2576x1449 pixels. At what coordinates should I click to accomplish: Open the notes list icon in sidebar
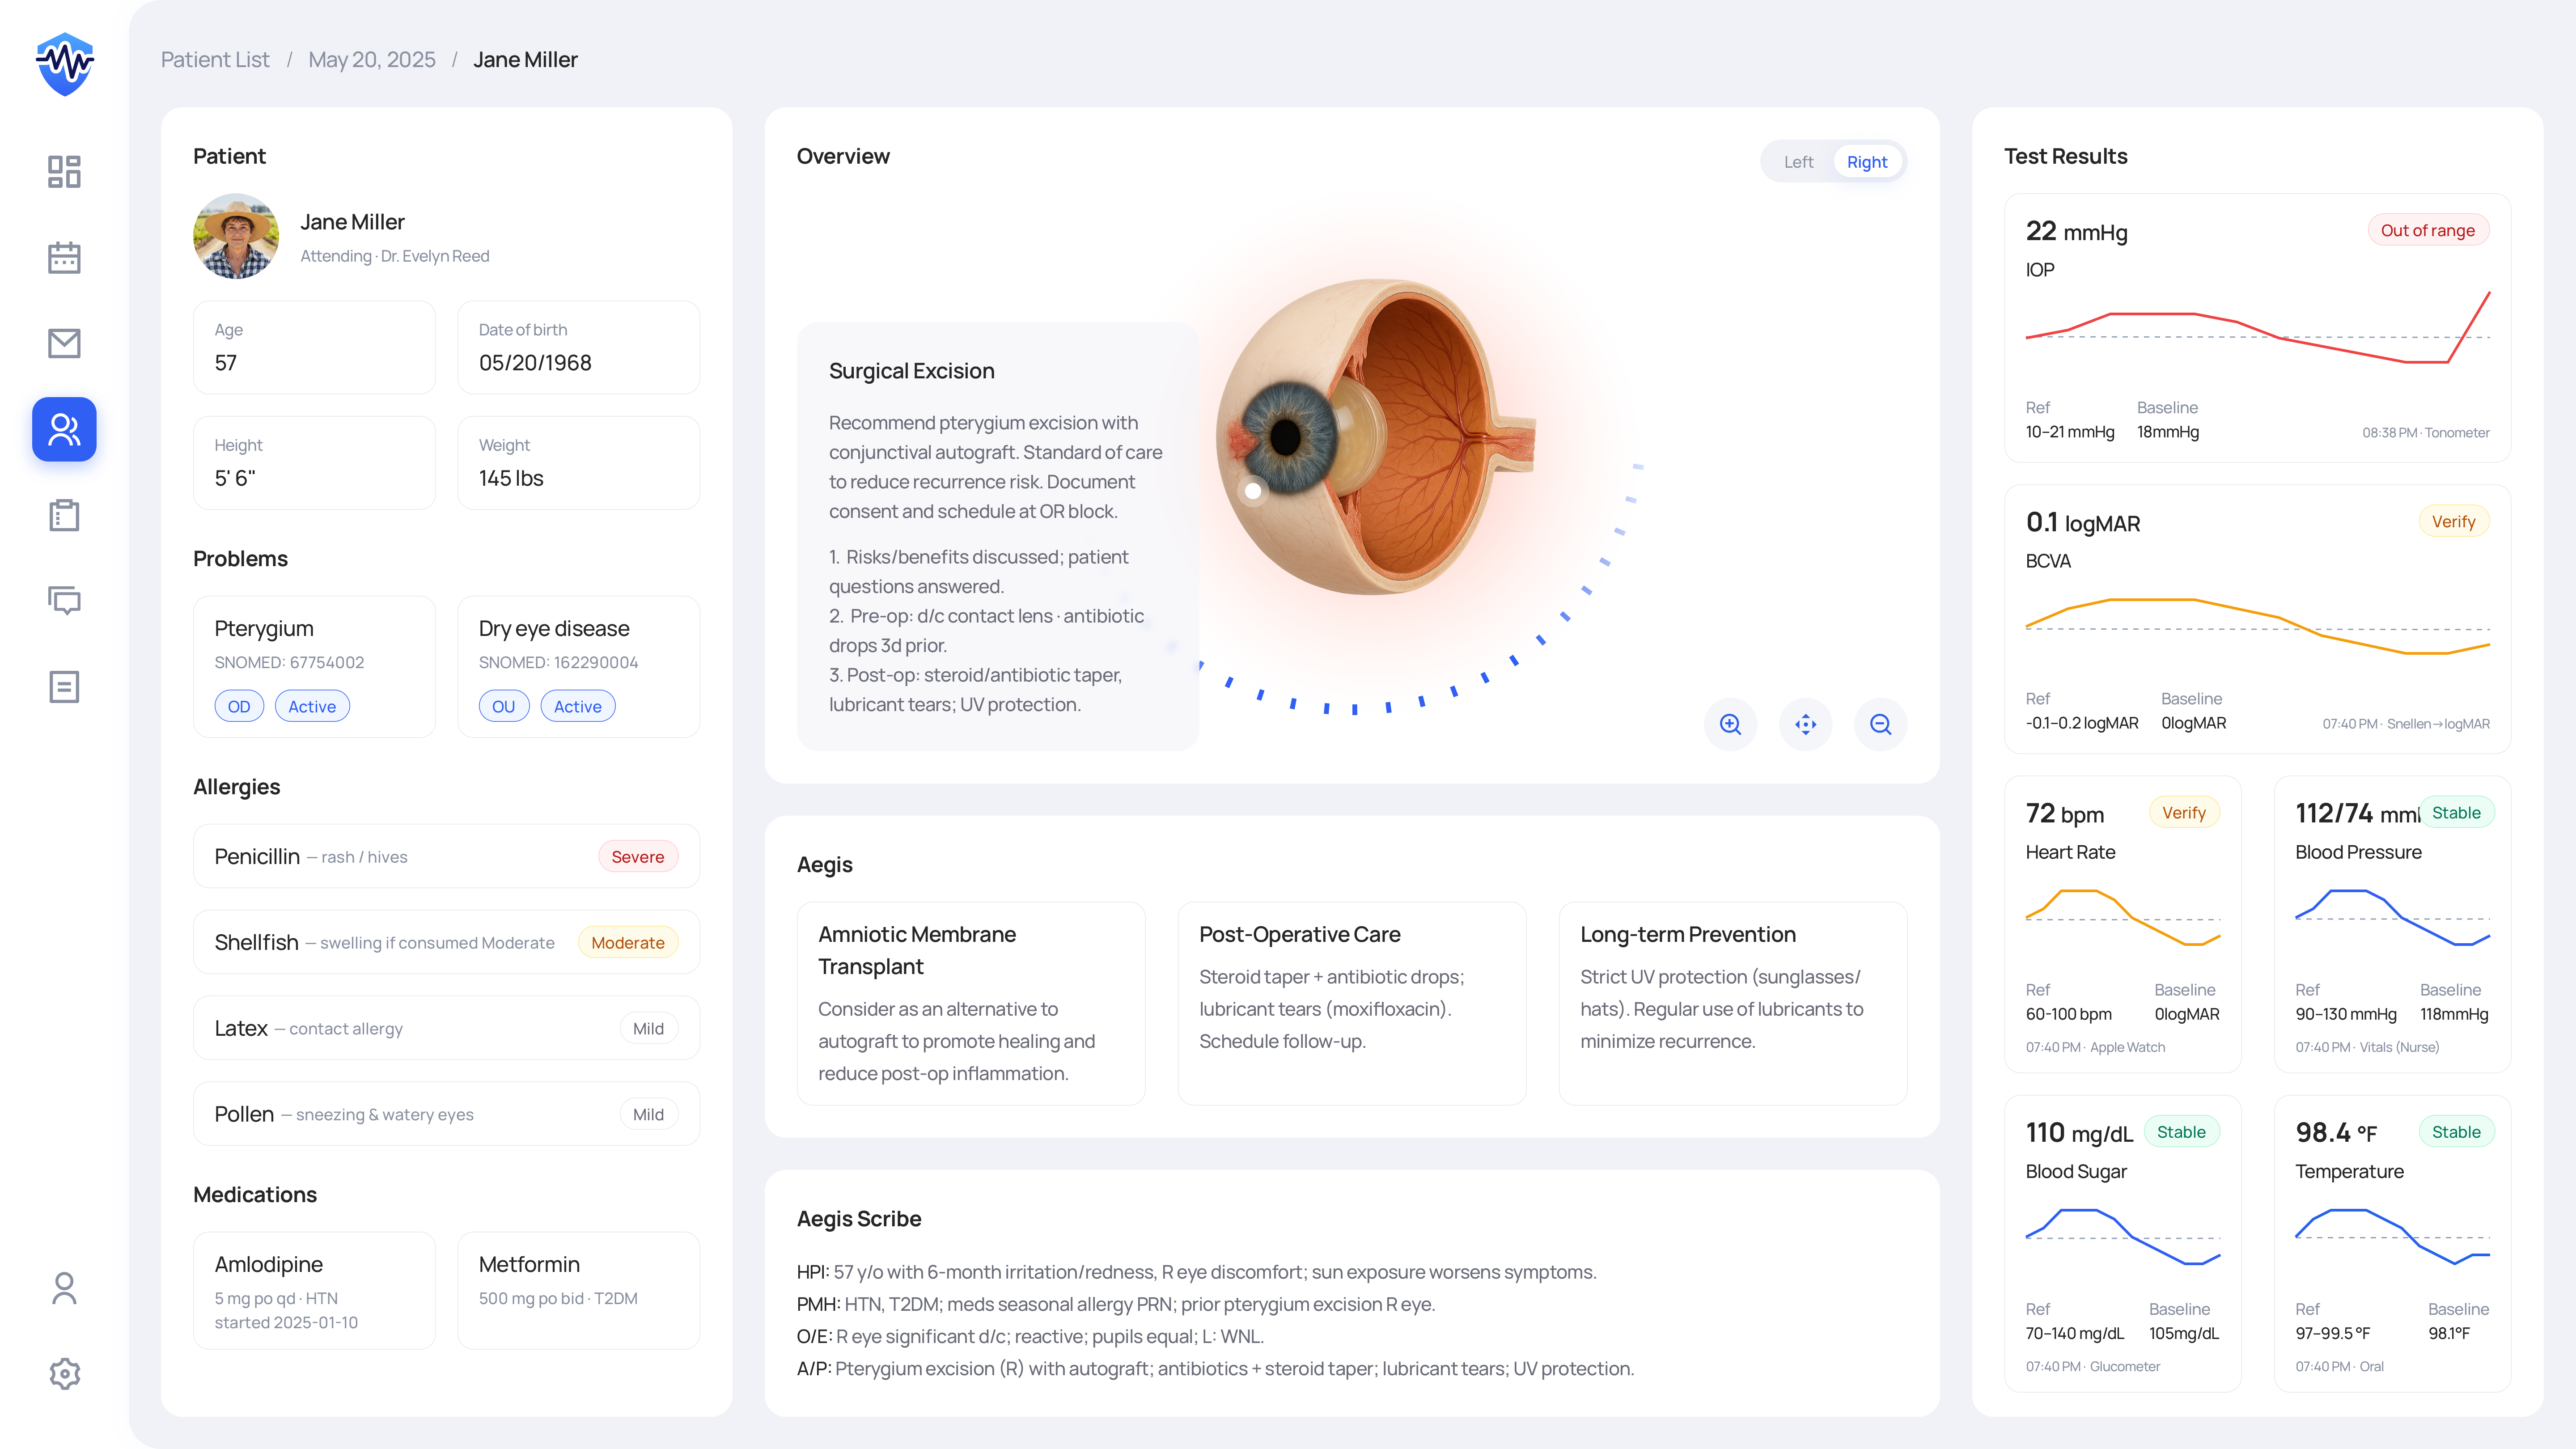click(x=64, y=686)
